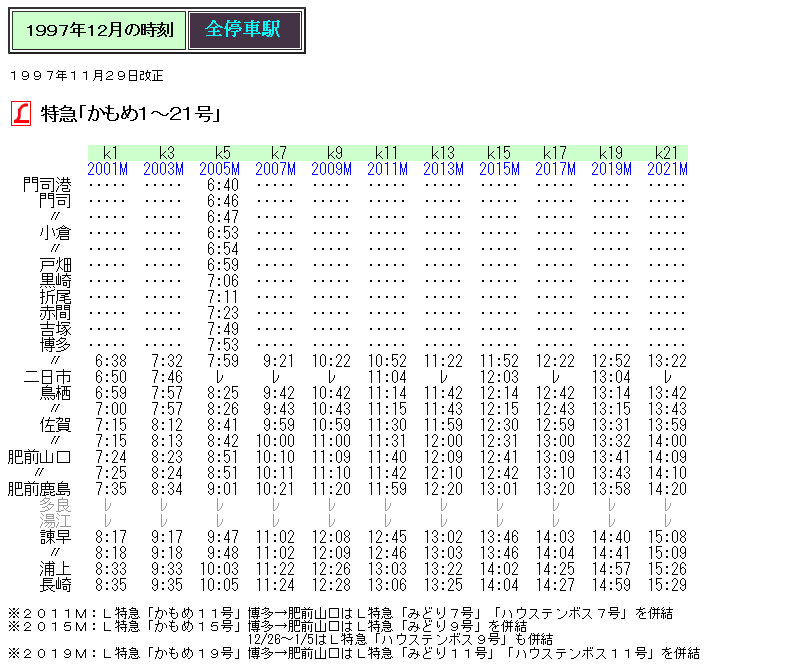810x670 pixels.
Task: Click the 6:40 門司港 departure time
Action: pos(223,184)
